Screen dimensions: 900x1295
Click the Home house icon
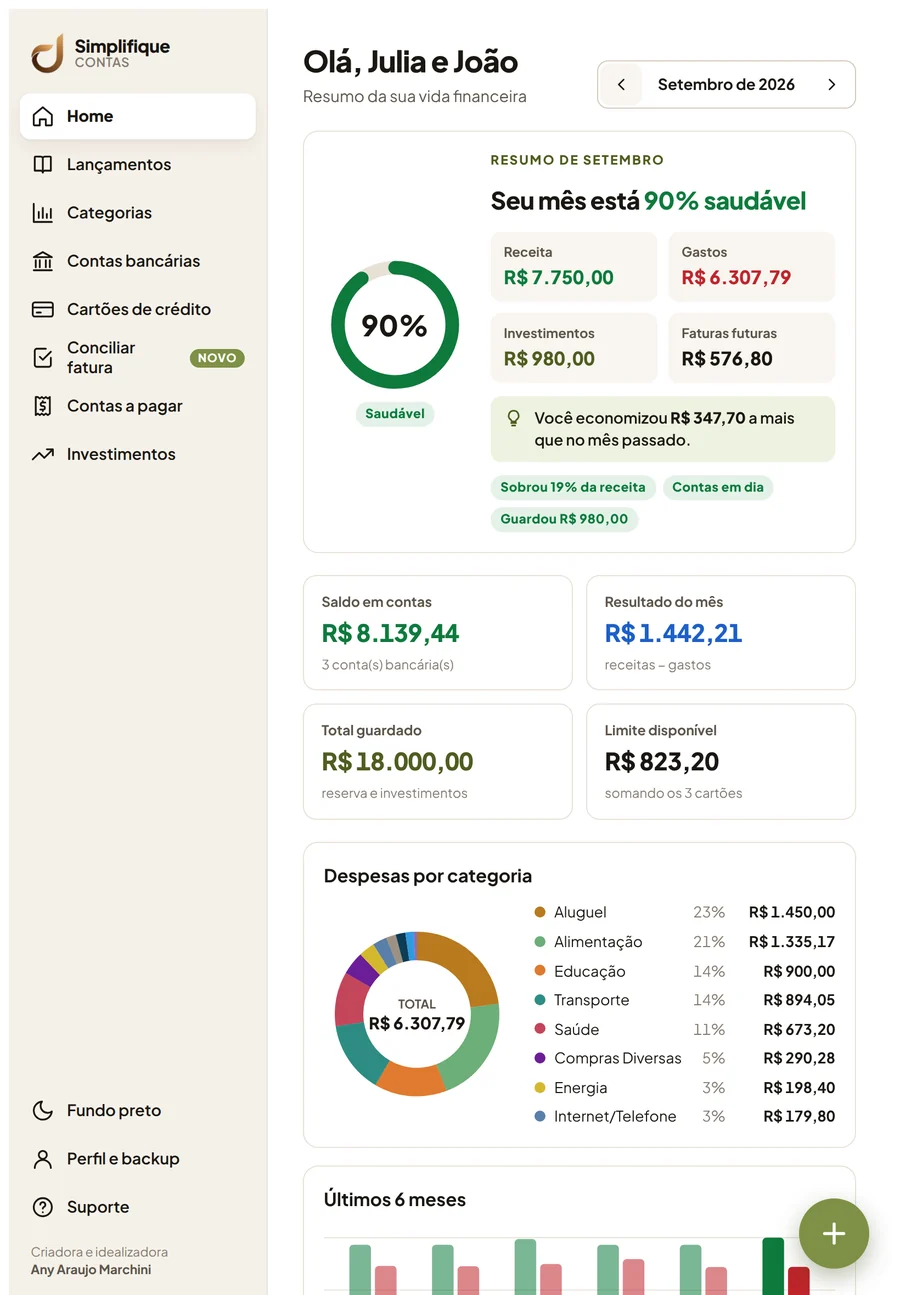coord(42,116)
